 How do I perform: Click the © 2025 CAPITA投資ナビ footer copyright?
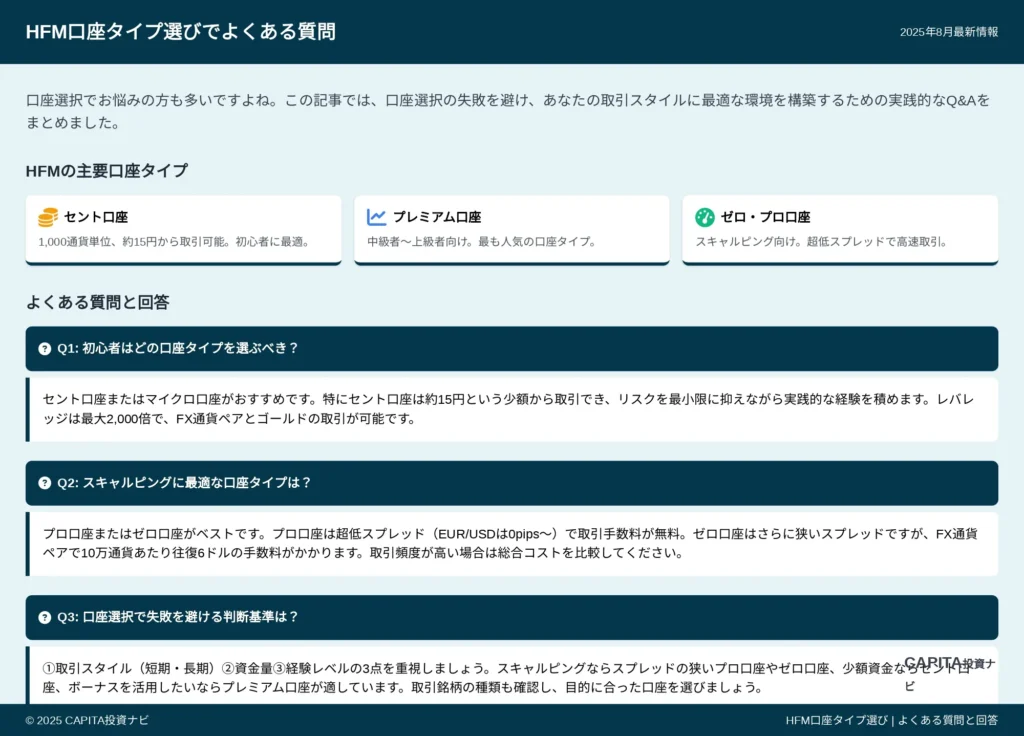click(x=87, y=720)
